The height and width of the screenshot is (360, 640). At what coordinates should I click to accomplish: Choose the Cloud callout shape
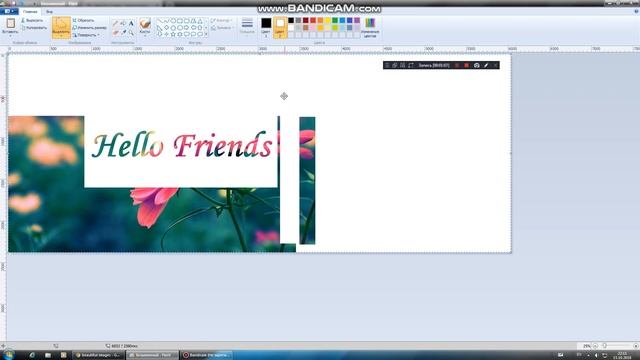(x=200, y=34)
